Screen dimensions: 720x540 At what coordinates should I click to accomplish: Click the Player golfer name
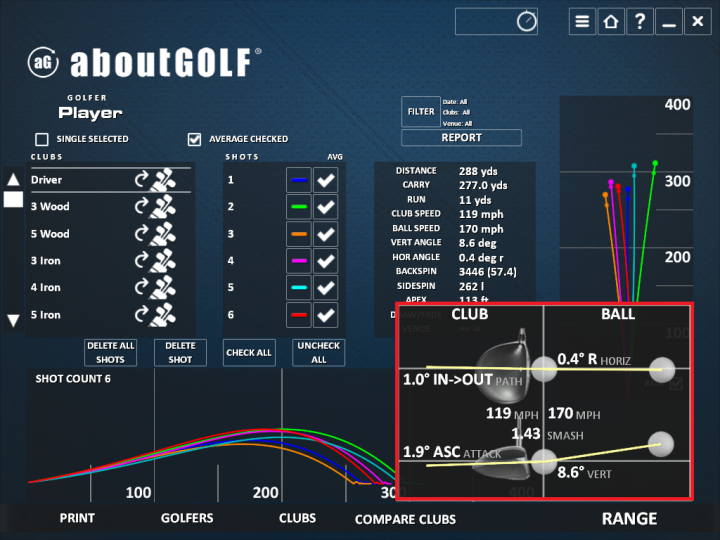(90, 113)
